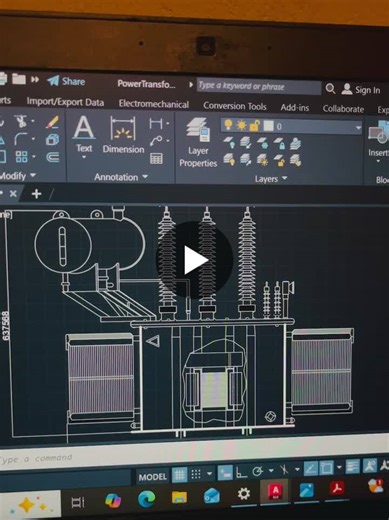Open File Explorer from taskbar
This screenshot has height=520, width=389.
(179, 497)
